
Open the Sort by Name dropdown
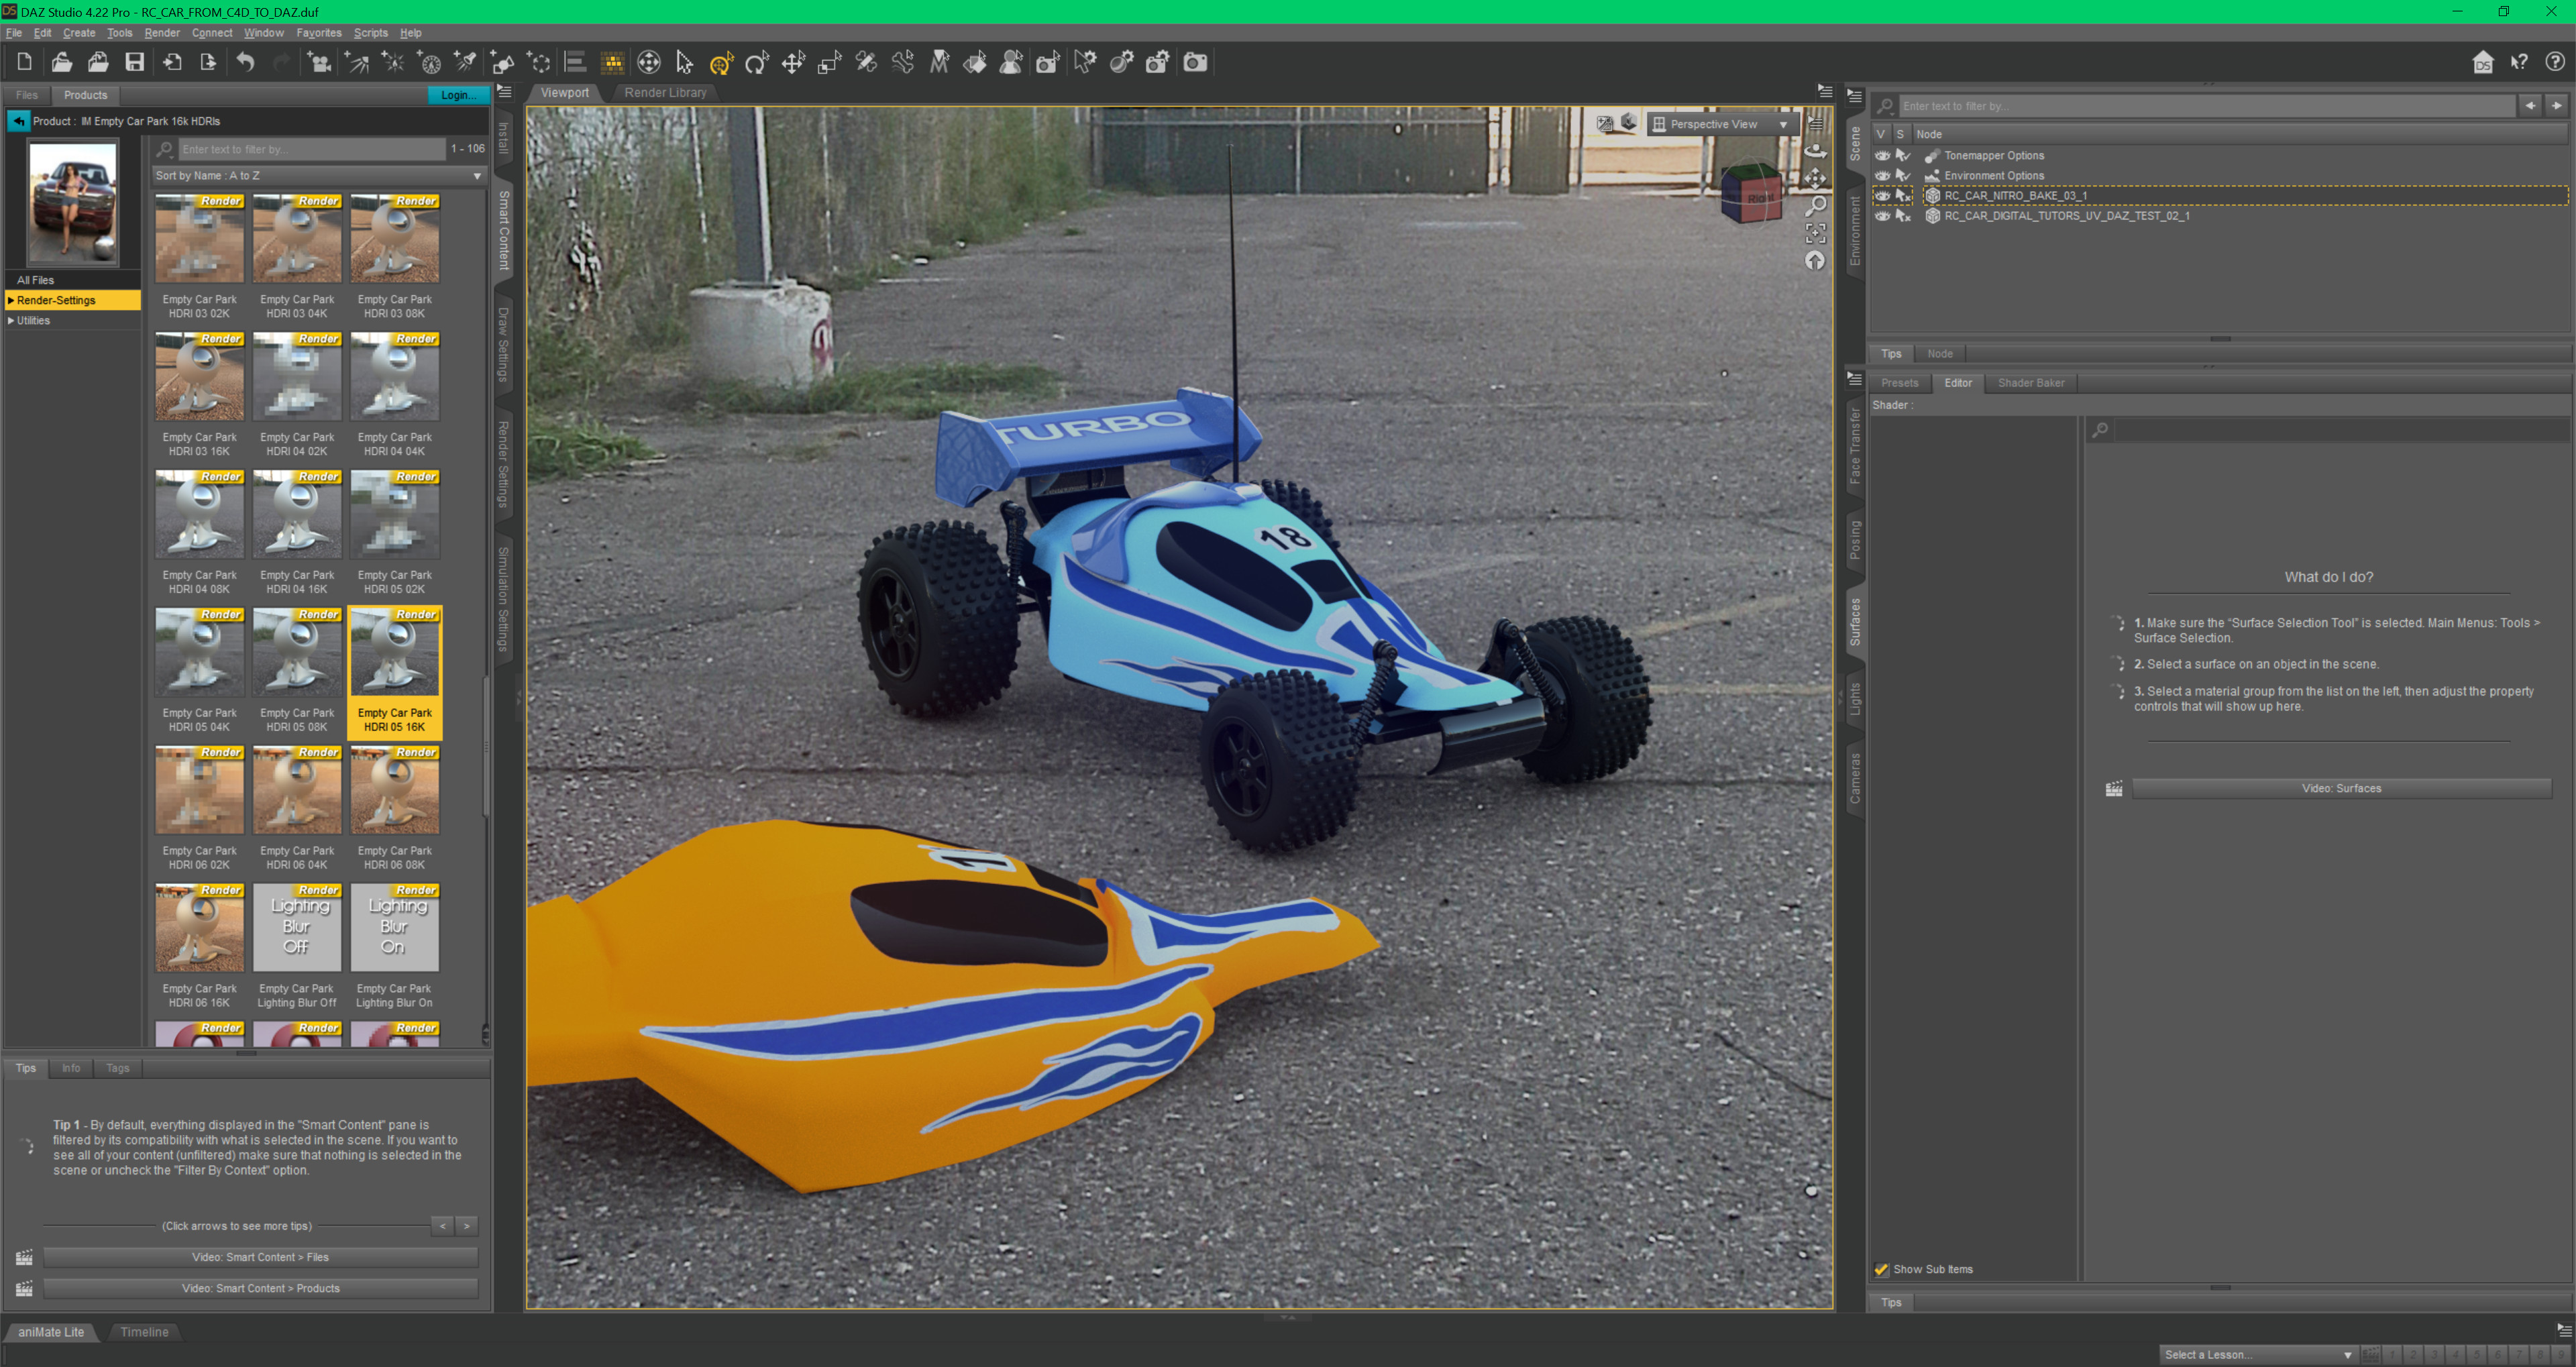[318, 175]
